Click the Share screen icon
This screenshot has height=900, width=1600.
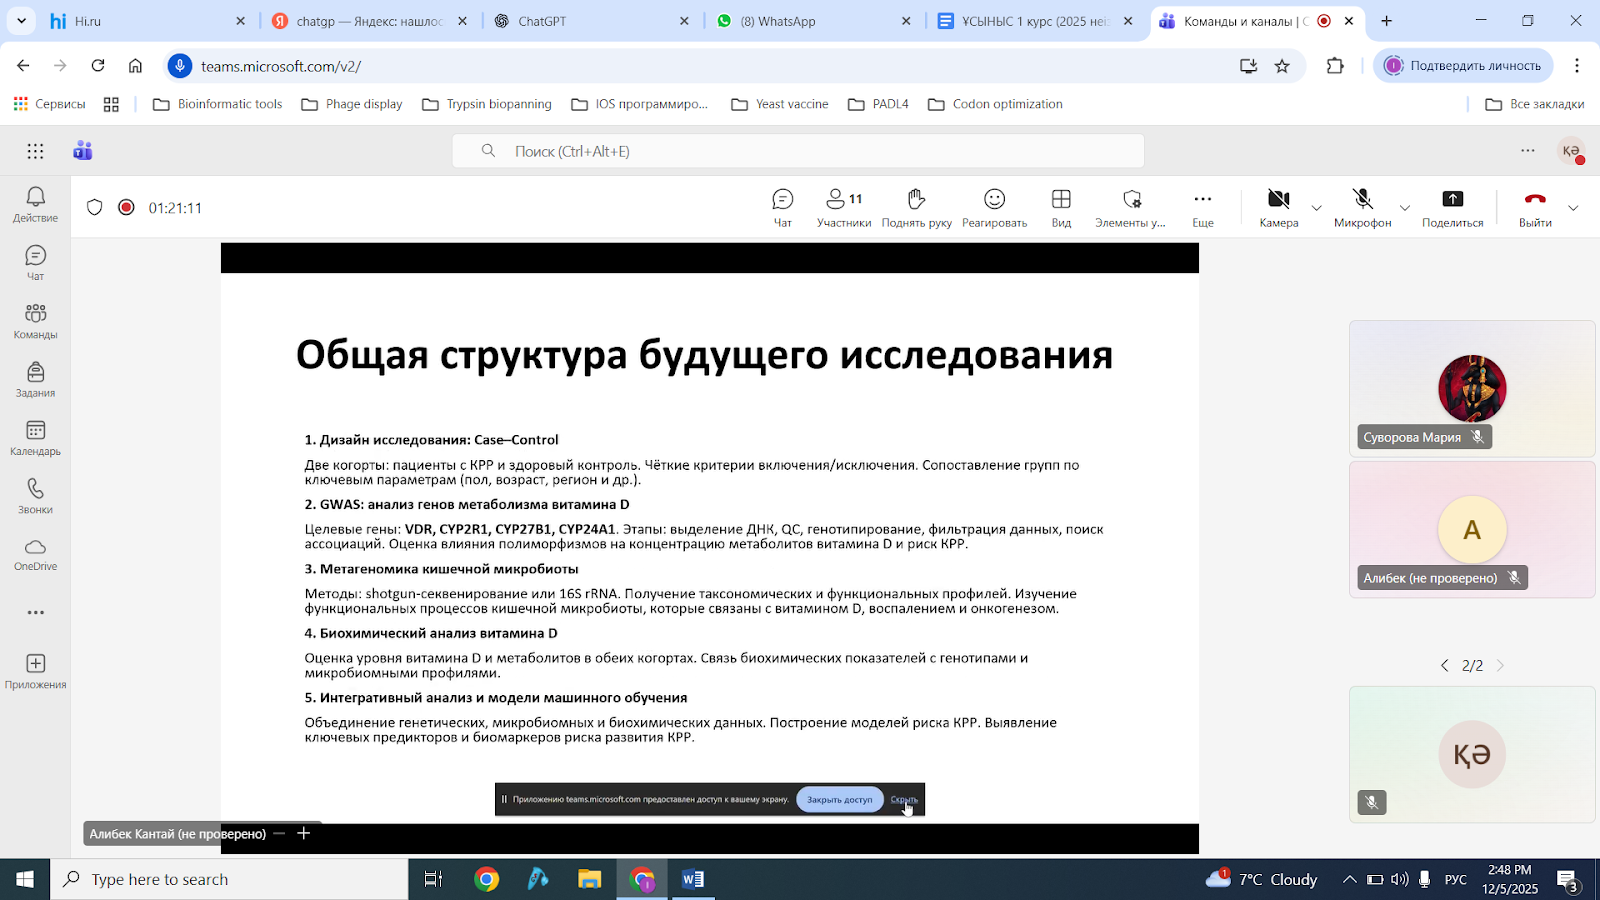tap(1452, 208)
